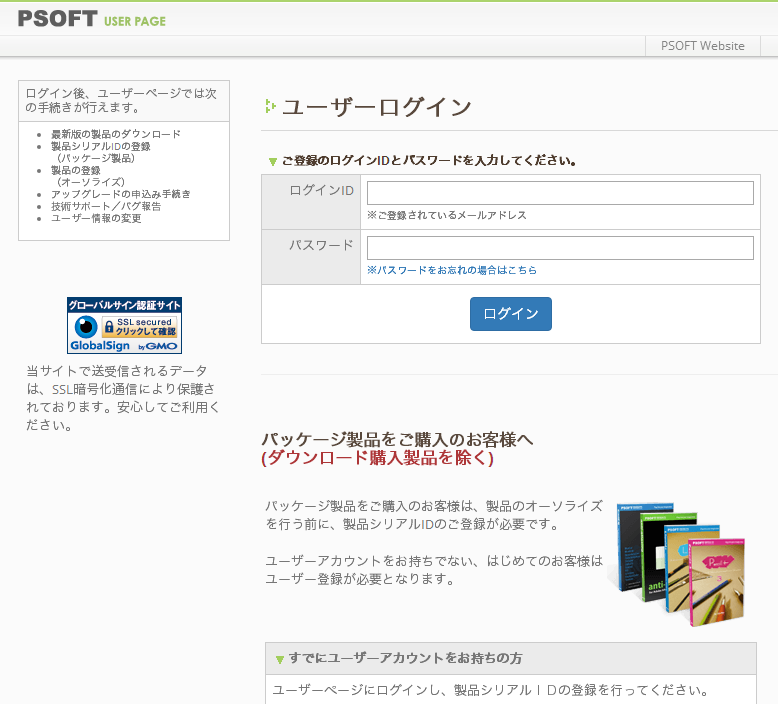Click heading パッケージ製品をご購入のお客様へ
The image size is (778, 704).
click(397, 440)
